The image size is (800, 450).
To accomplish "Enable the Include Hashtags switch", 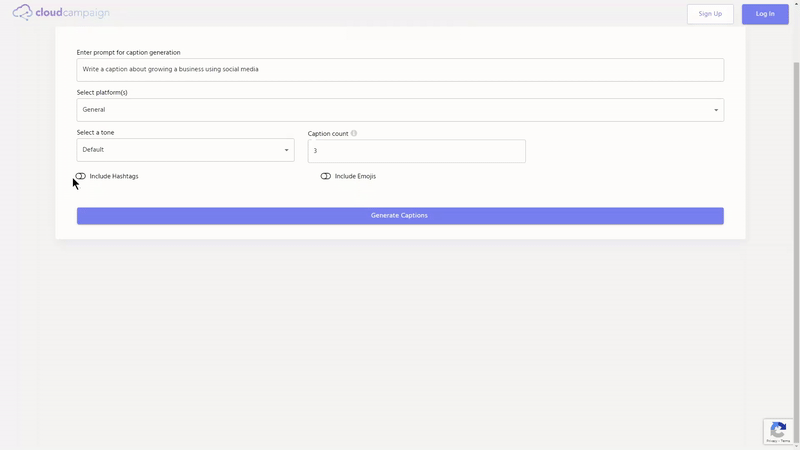I will click(81, 176).
